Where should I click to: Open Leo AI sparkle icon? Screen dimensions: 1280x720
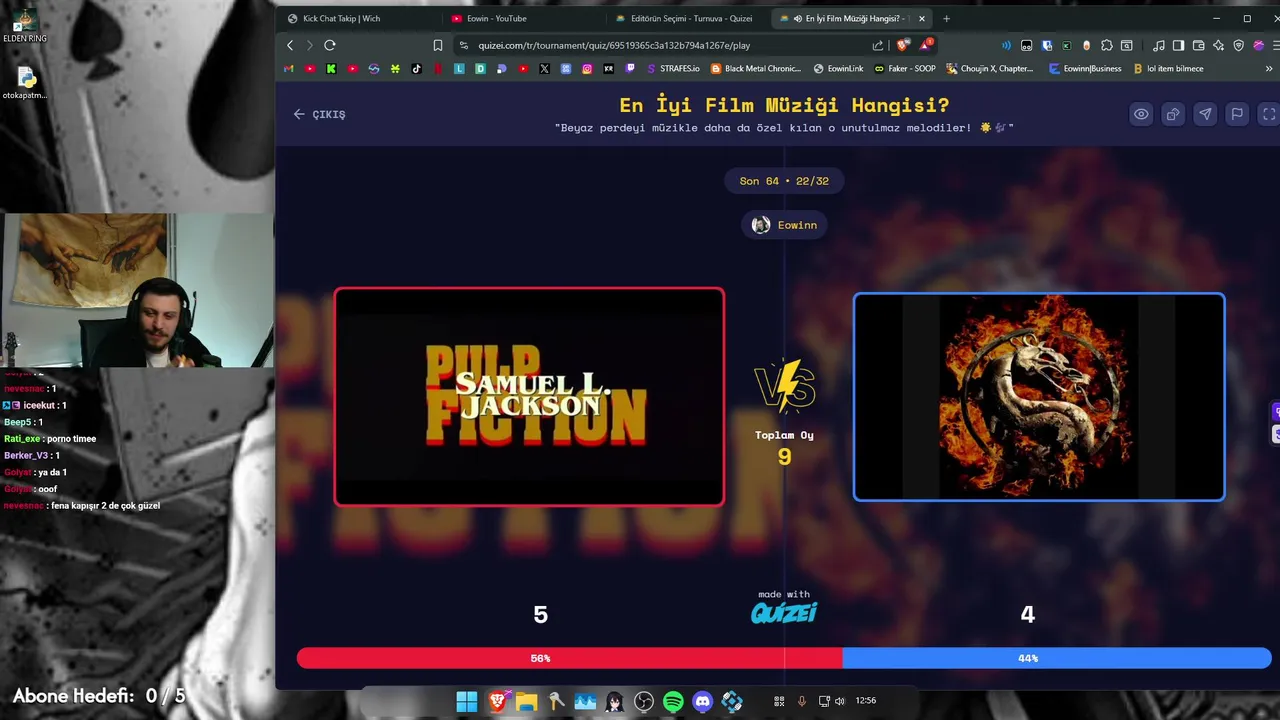click(1218, 45)
